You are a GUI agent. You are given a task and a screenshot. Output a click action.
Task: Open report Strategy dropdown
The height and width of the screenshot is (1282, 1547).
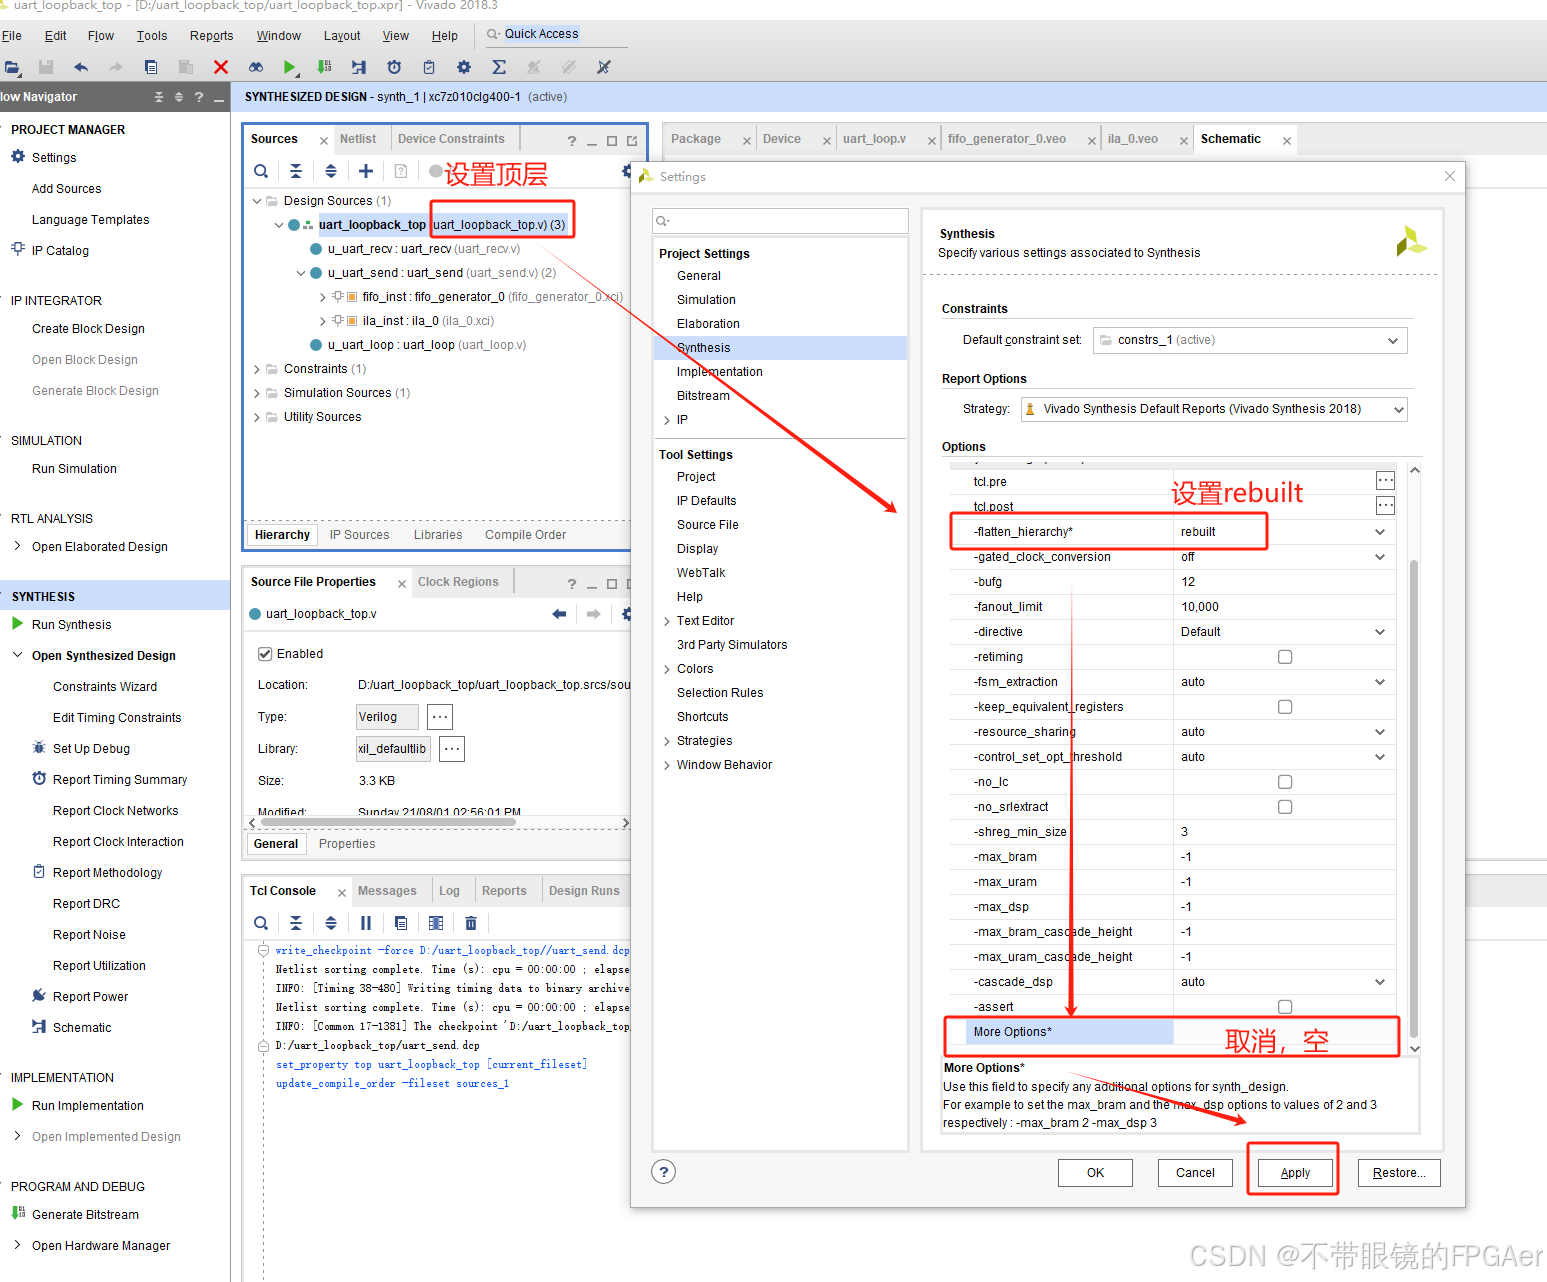tap(1214, 409)
